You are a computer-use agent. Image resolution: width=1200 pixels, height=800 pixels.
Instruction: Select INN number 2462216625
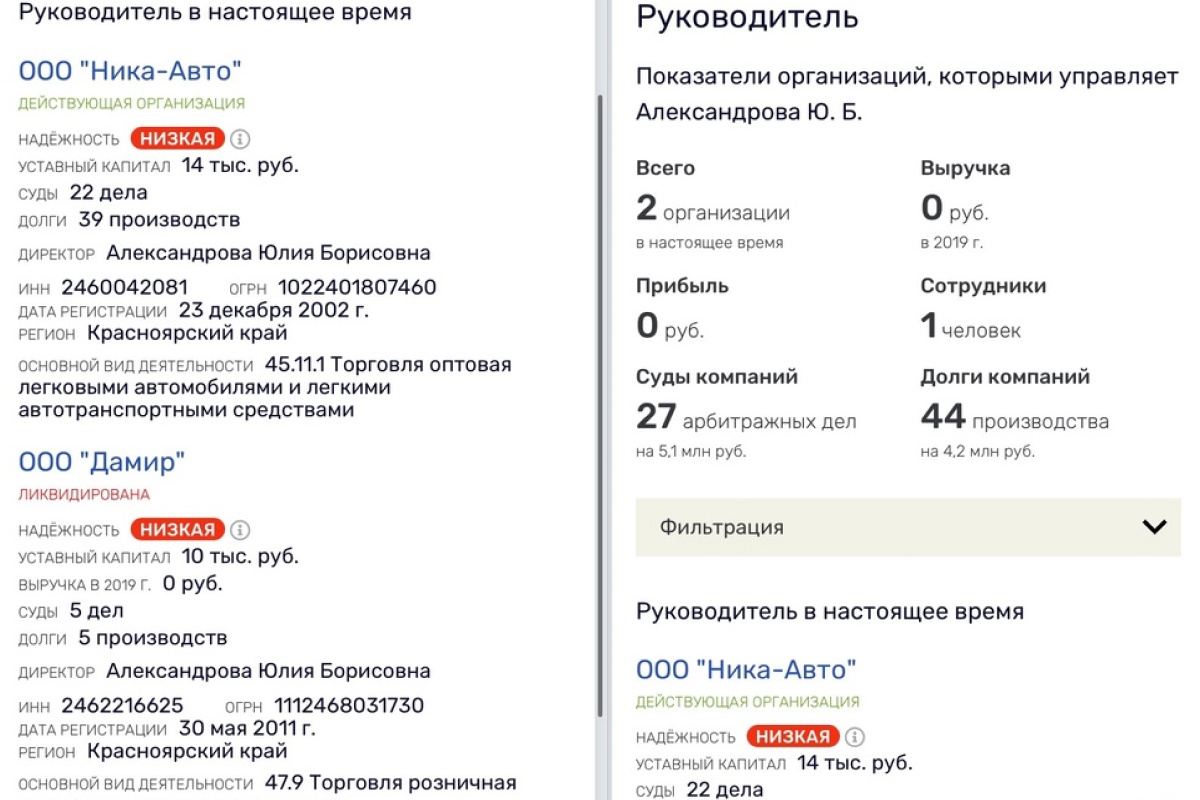click(x=122, y=706)
